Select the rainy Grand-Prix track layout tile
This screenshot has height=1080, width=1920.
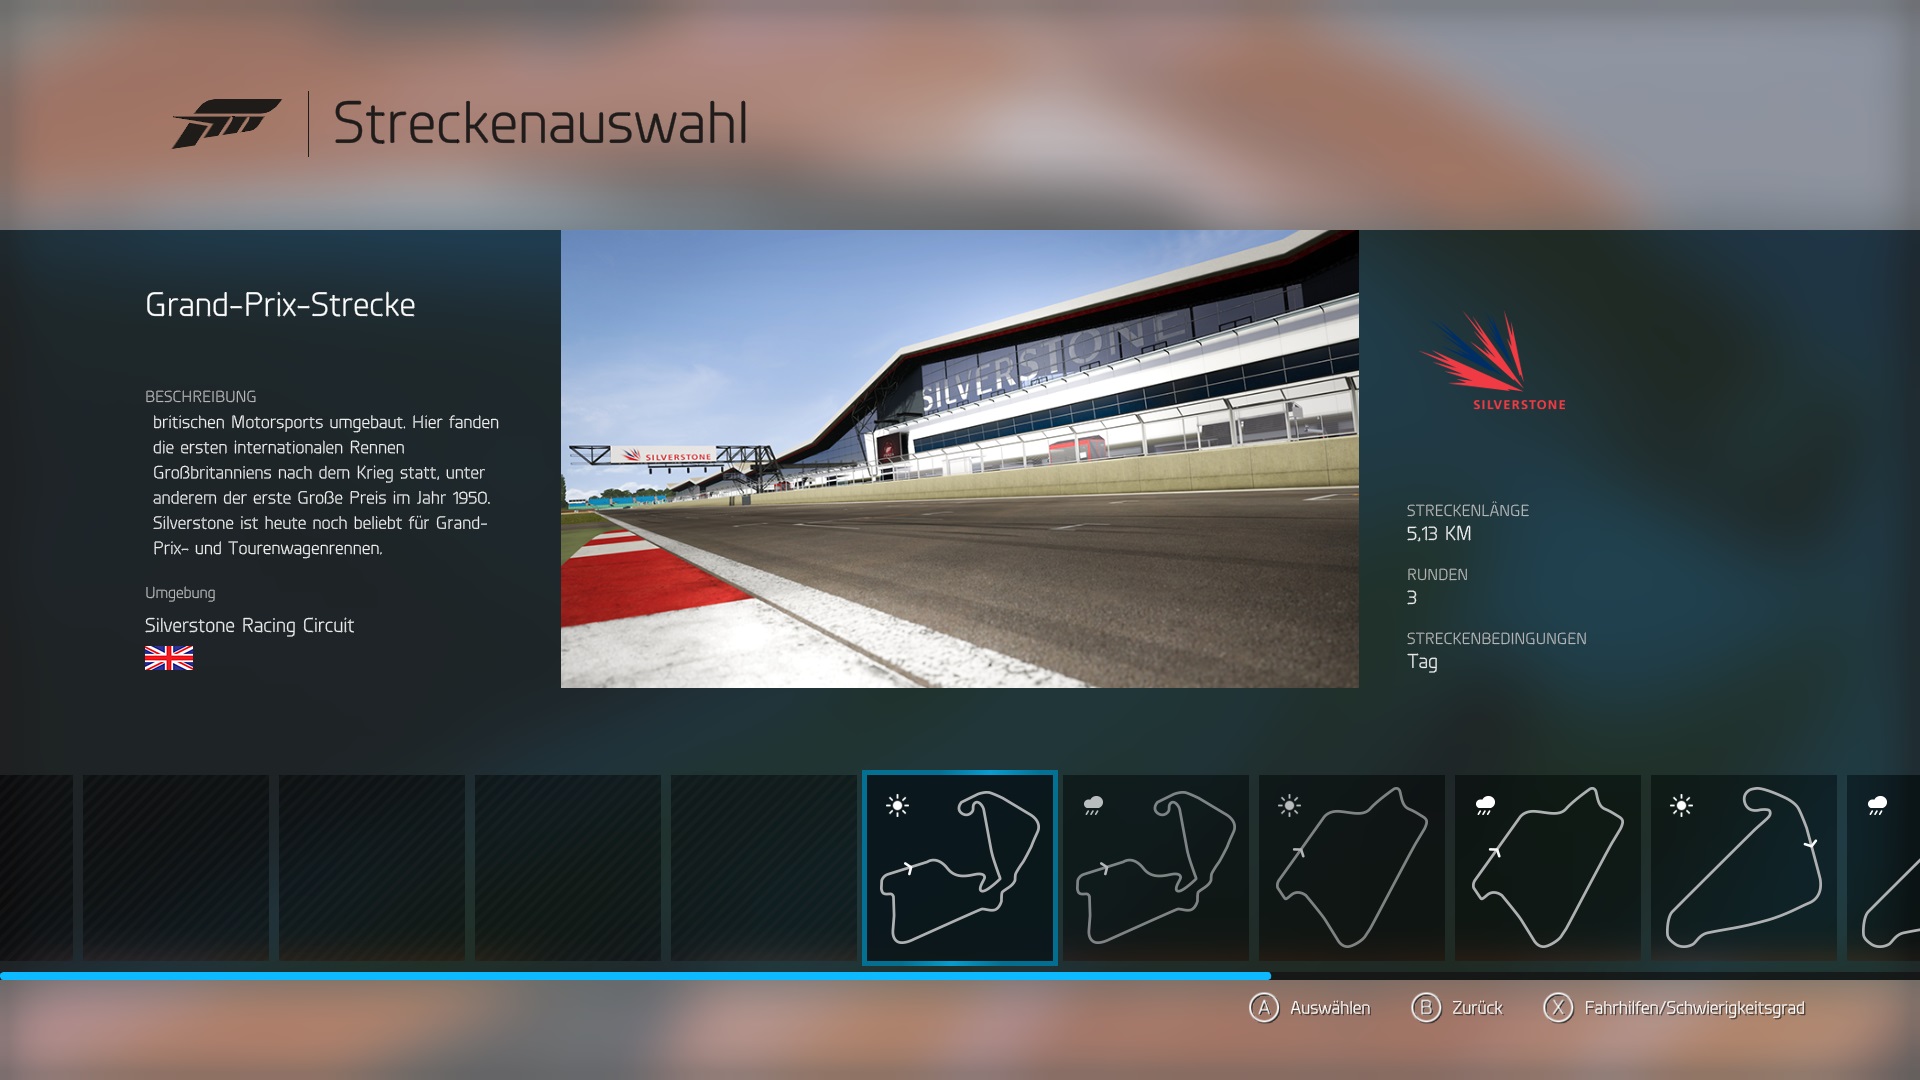click(x=1156, y=868)
